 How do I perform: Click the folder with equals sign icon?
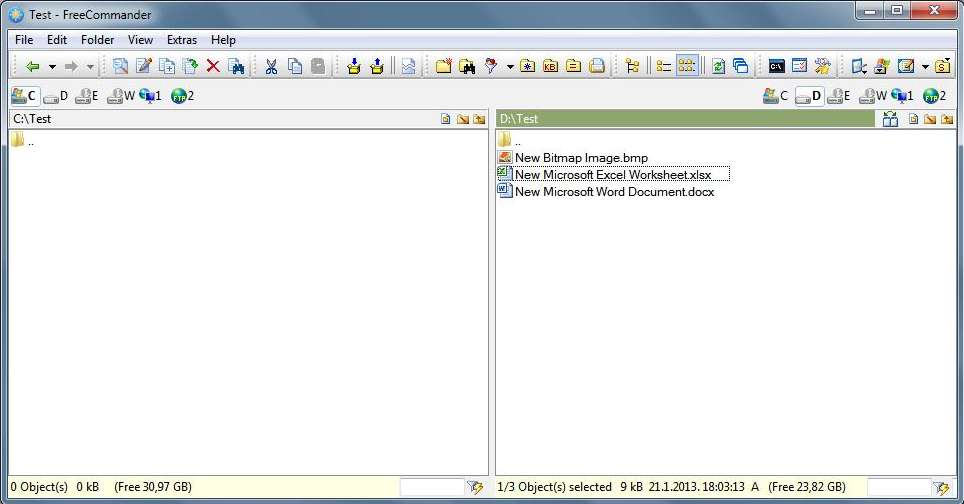[574, 66]
